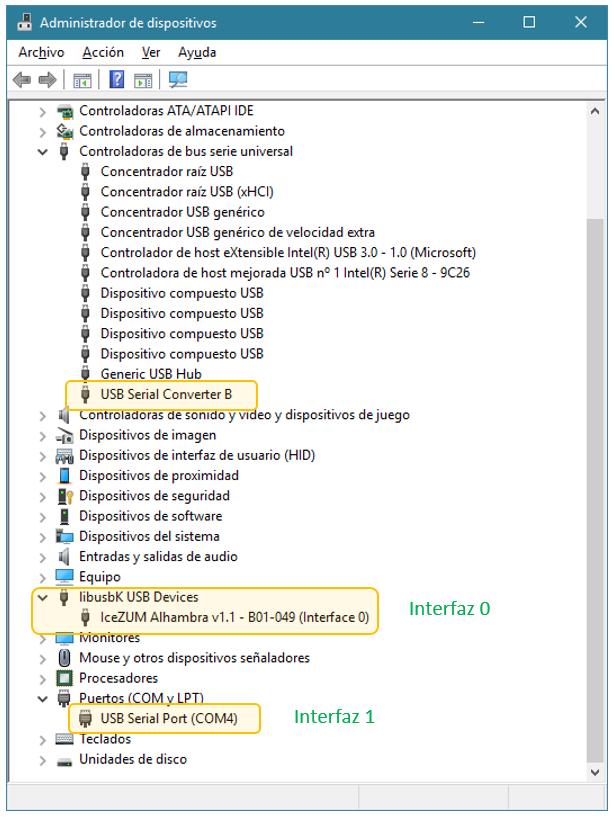Click the Dispositivos de imagen camera icon
615x819 pixels.
(65, 435)
